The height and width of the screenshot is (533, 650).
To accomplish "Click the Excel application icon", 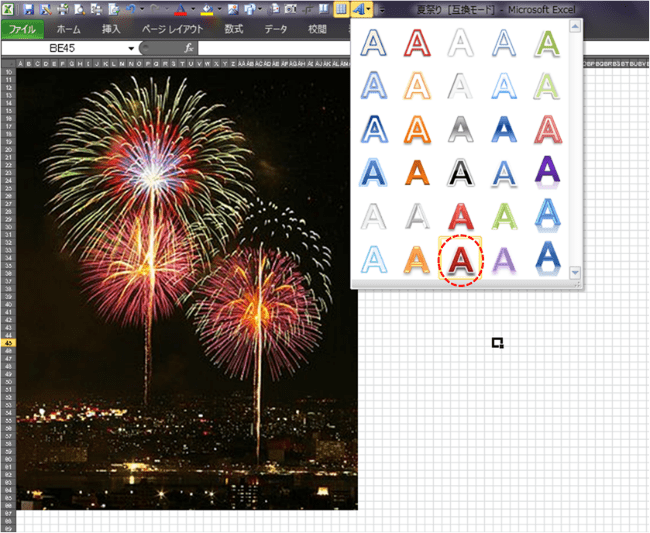I will (8, 9).
